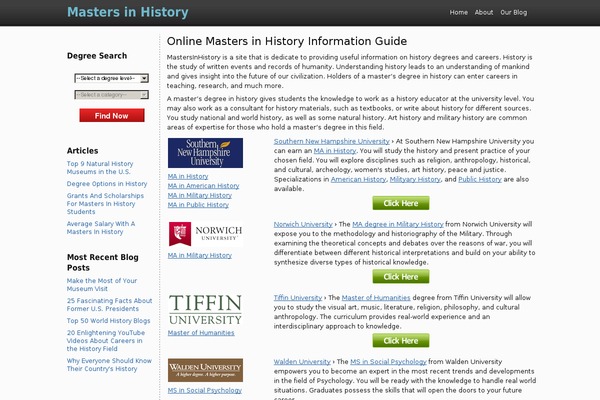The image size is (600, 400).
Task: Click the Articles sidebar heading
Action: pos(82,151)
